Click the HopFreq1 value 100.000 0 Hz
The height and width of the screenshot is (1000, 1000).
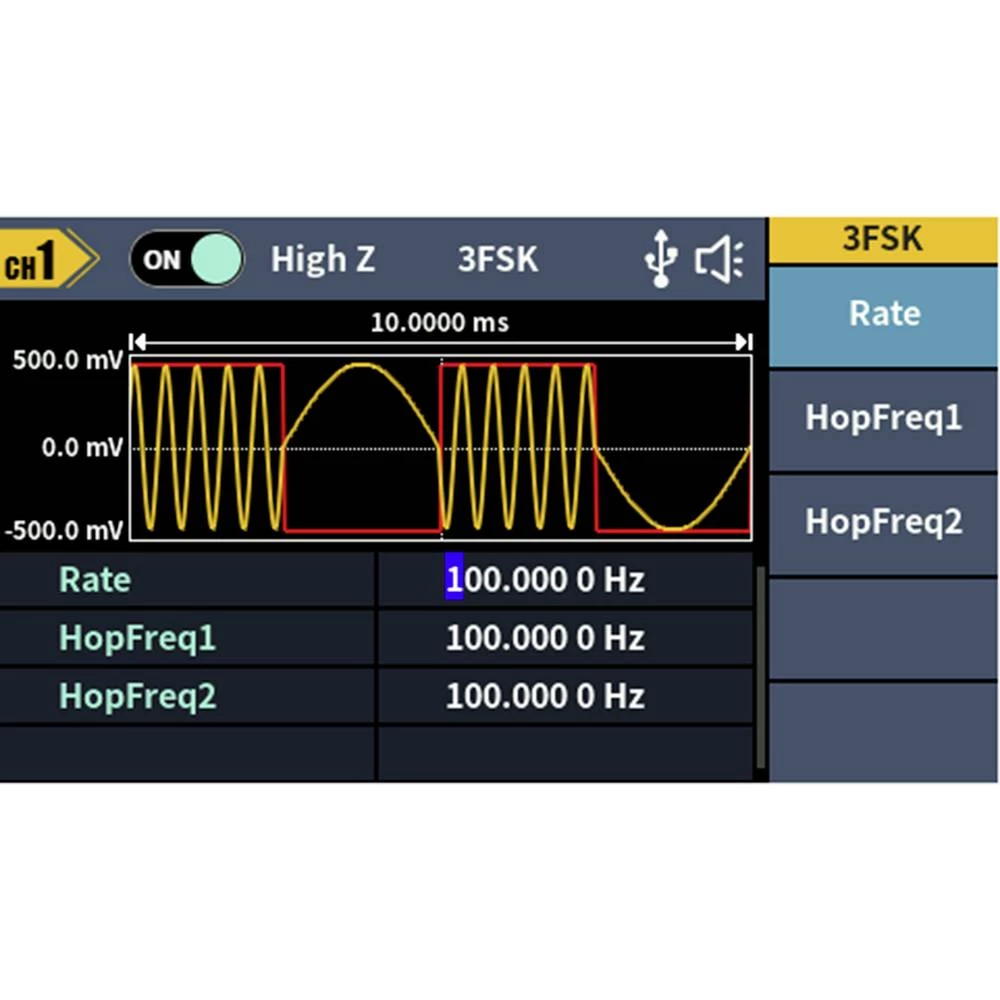click(545, 638)
